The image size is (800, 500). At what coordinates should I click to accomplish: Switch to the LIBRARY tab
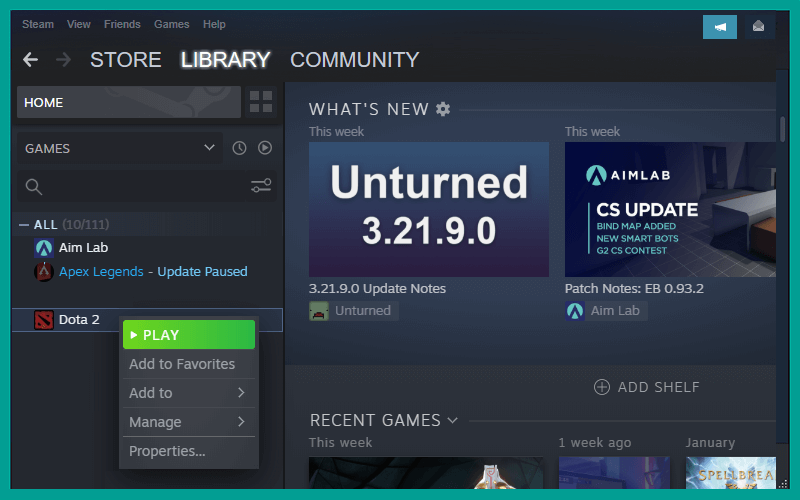[226, 60]
